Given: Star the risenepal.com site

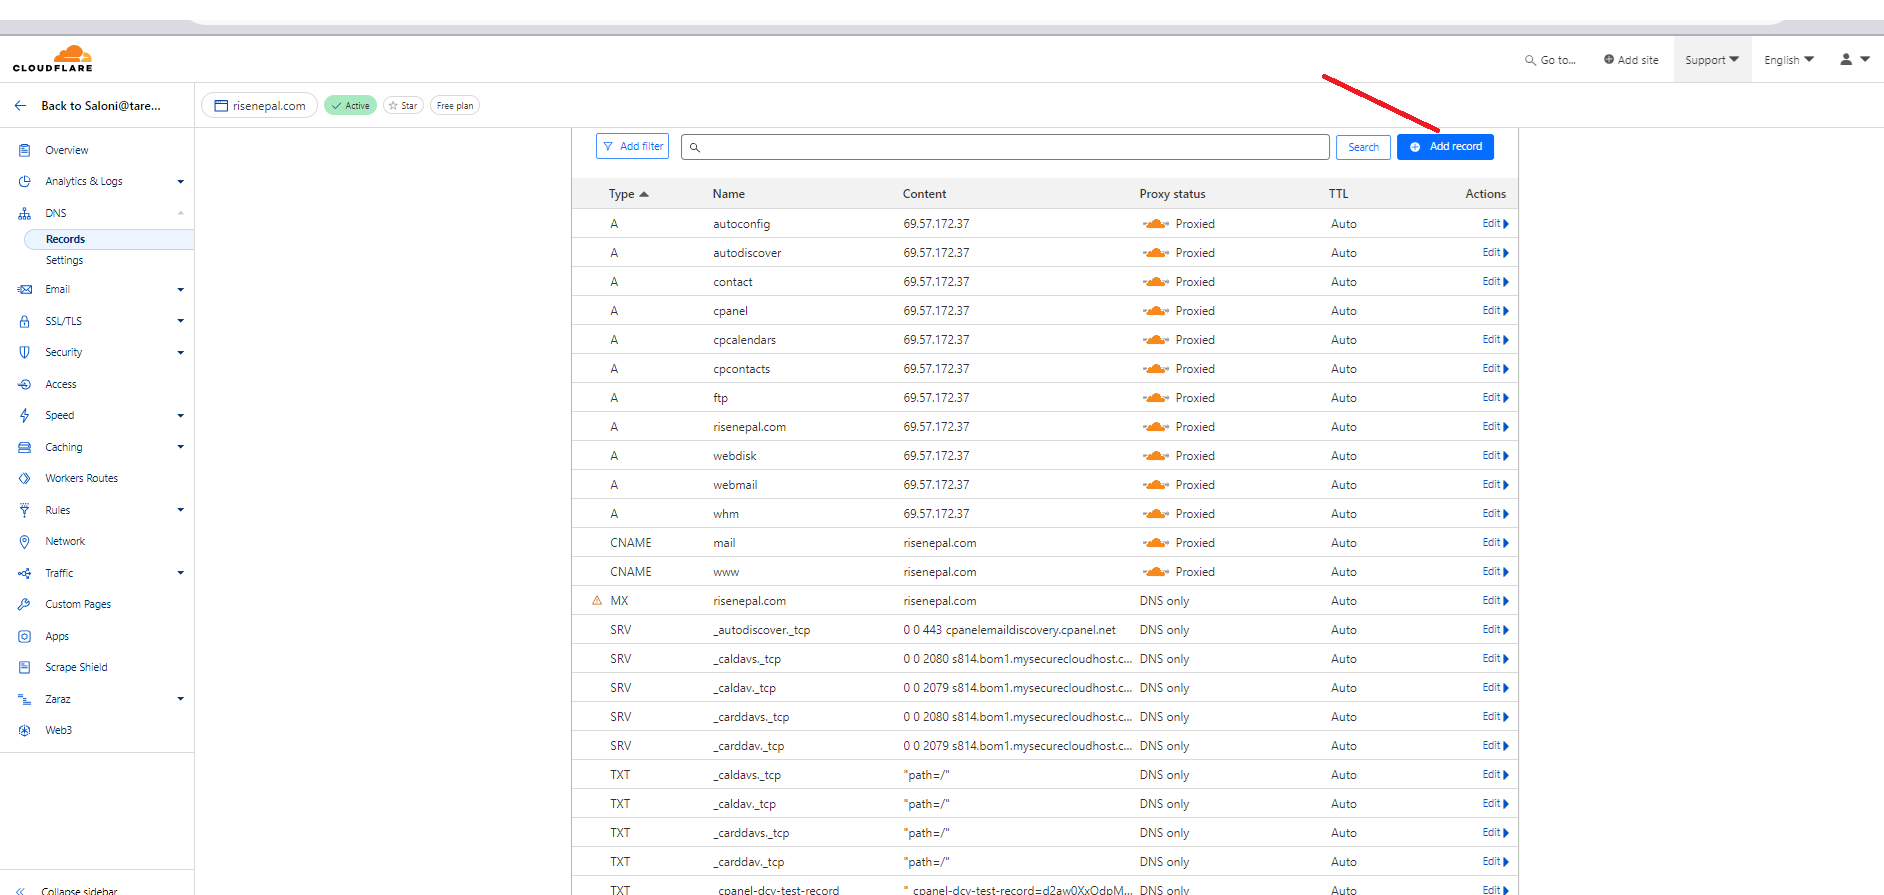Looking at the screenshot, I should coord(403,106).
